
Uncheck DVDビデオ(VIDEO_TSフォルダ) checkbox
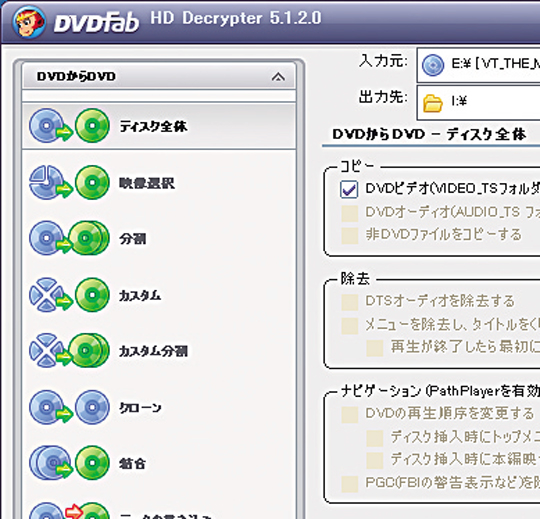point(349,189)
